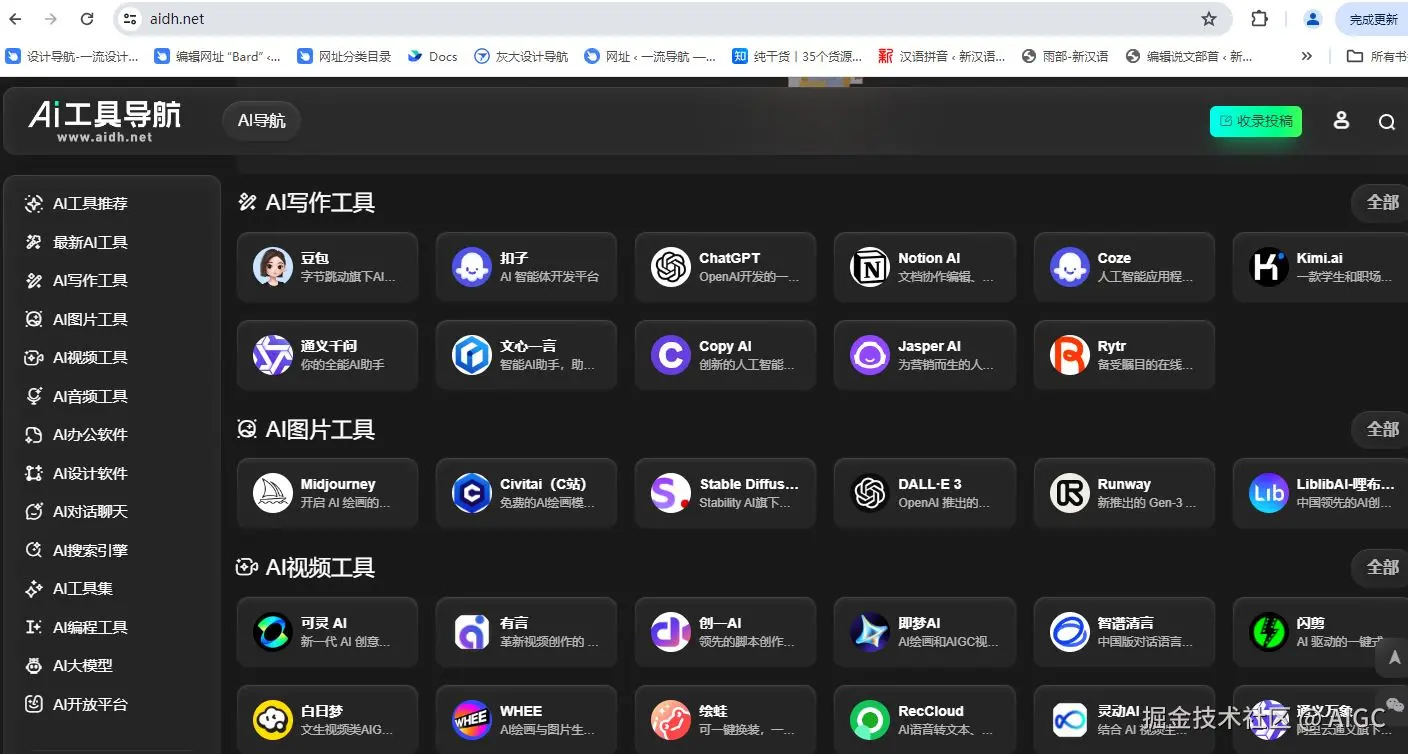Image resolution: width=1408 pixels, height=754 pixels.
Task: Click the 文心一言 logo icon
Action: pos(471,355)
